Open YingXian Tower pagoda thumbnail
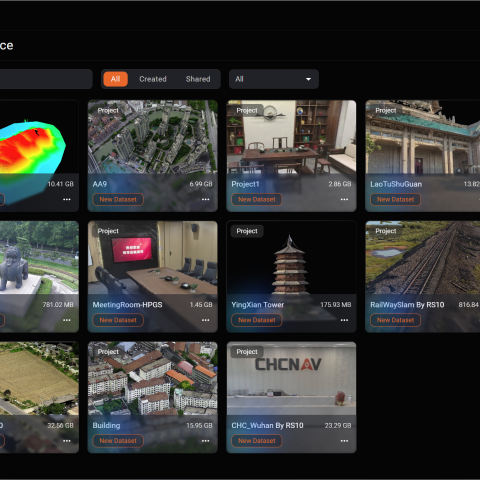 click(291, 257)
